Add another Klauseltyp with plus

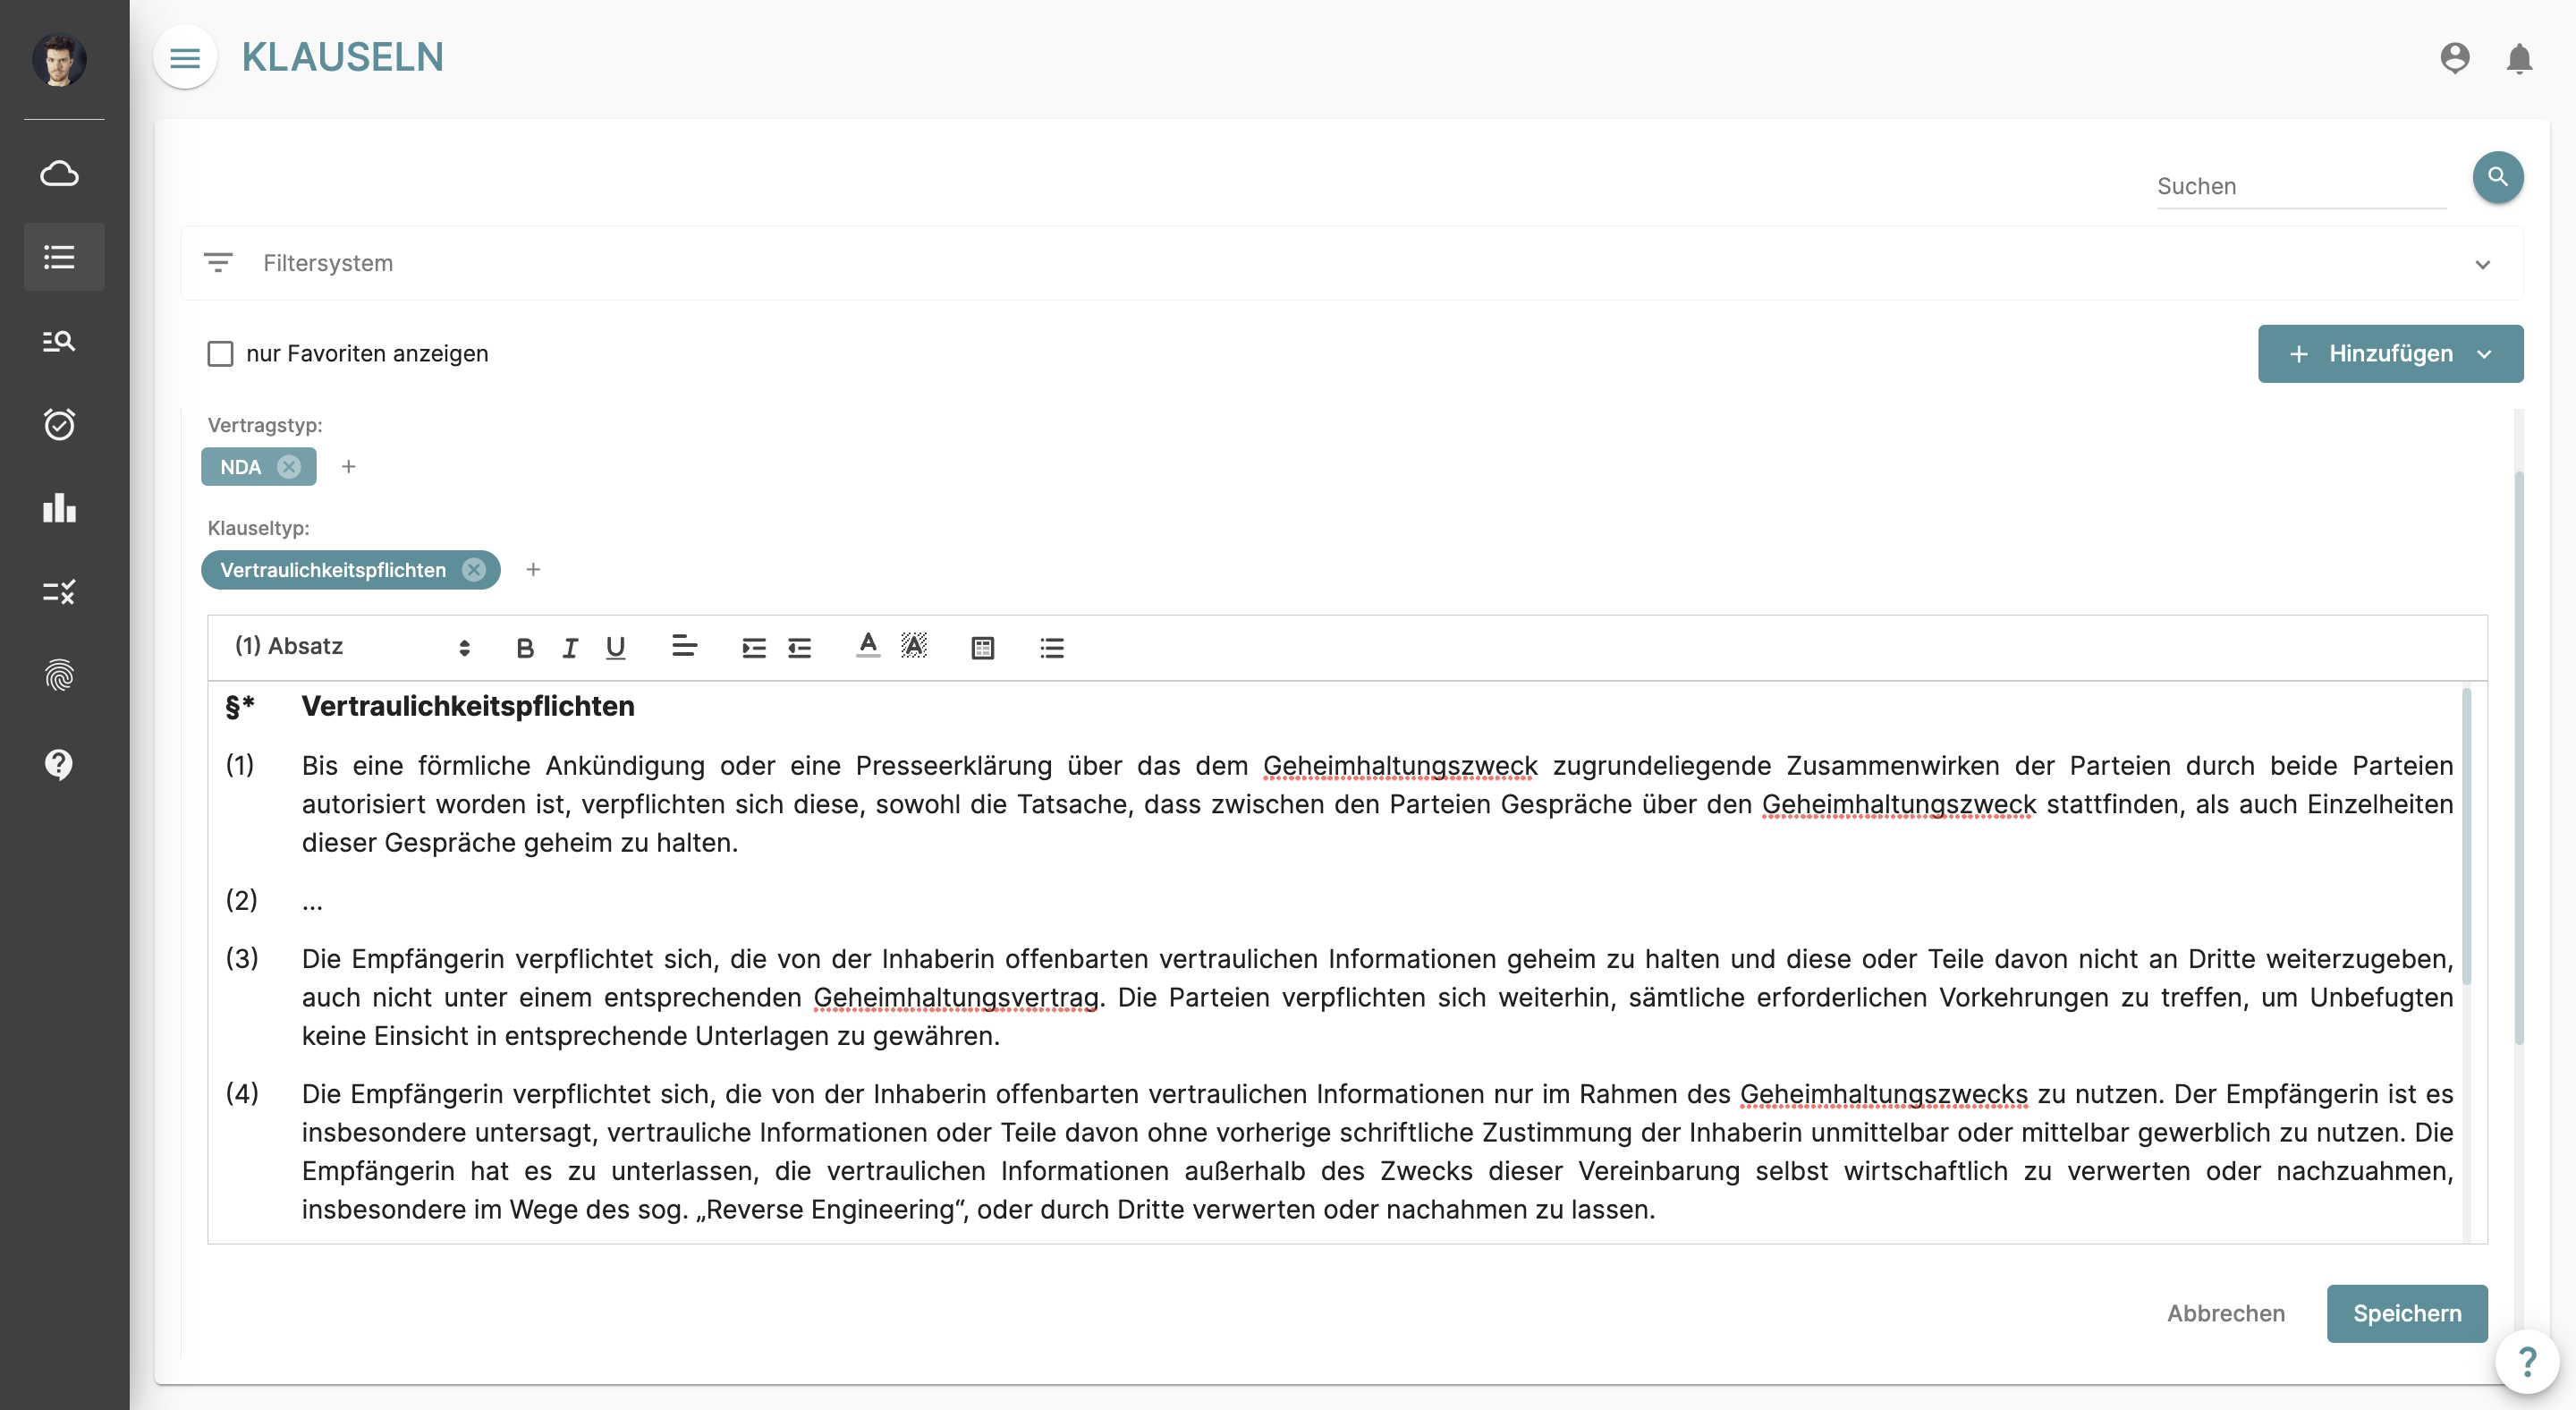point(533,570)
